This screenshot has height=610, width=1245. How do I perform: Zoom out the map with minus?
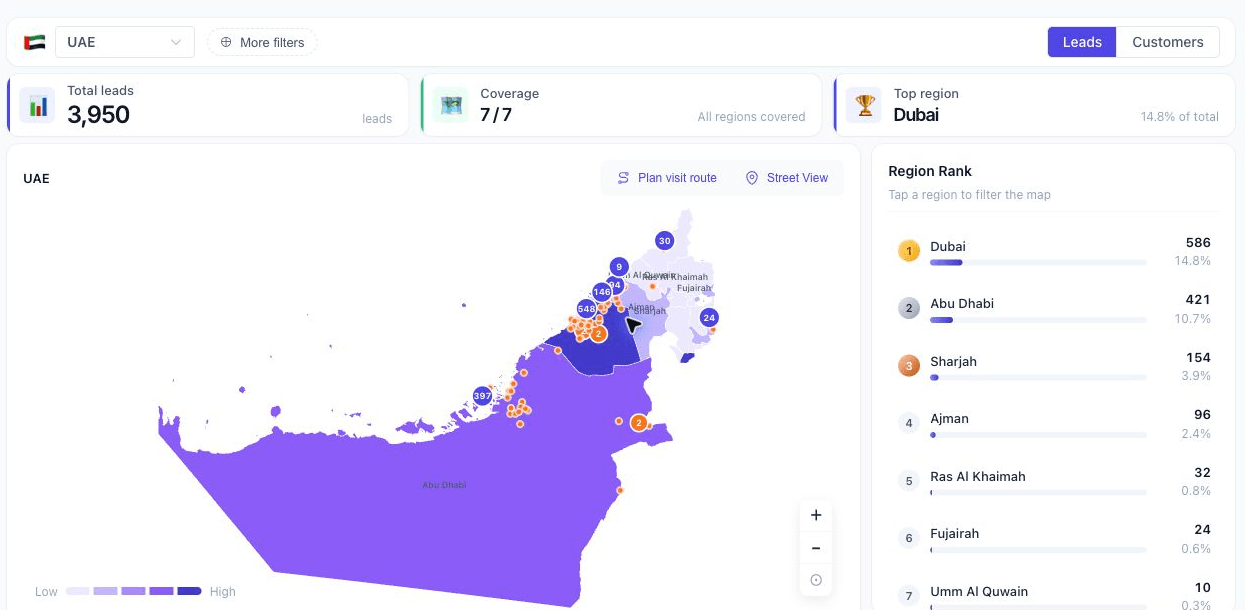point(816,548)
